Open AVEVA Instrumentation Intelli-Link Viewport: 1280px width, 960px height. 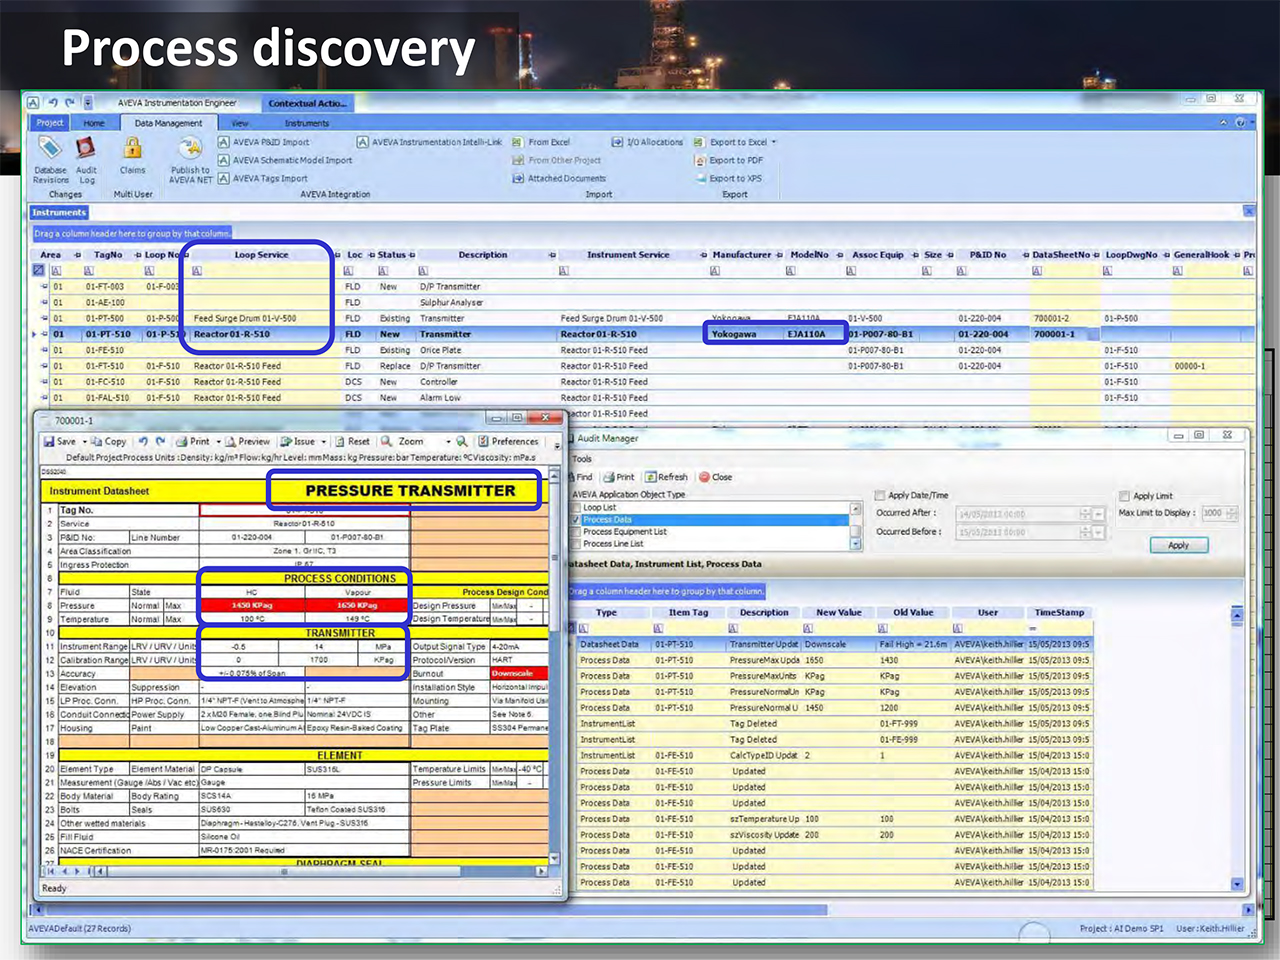coord(429,142)
